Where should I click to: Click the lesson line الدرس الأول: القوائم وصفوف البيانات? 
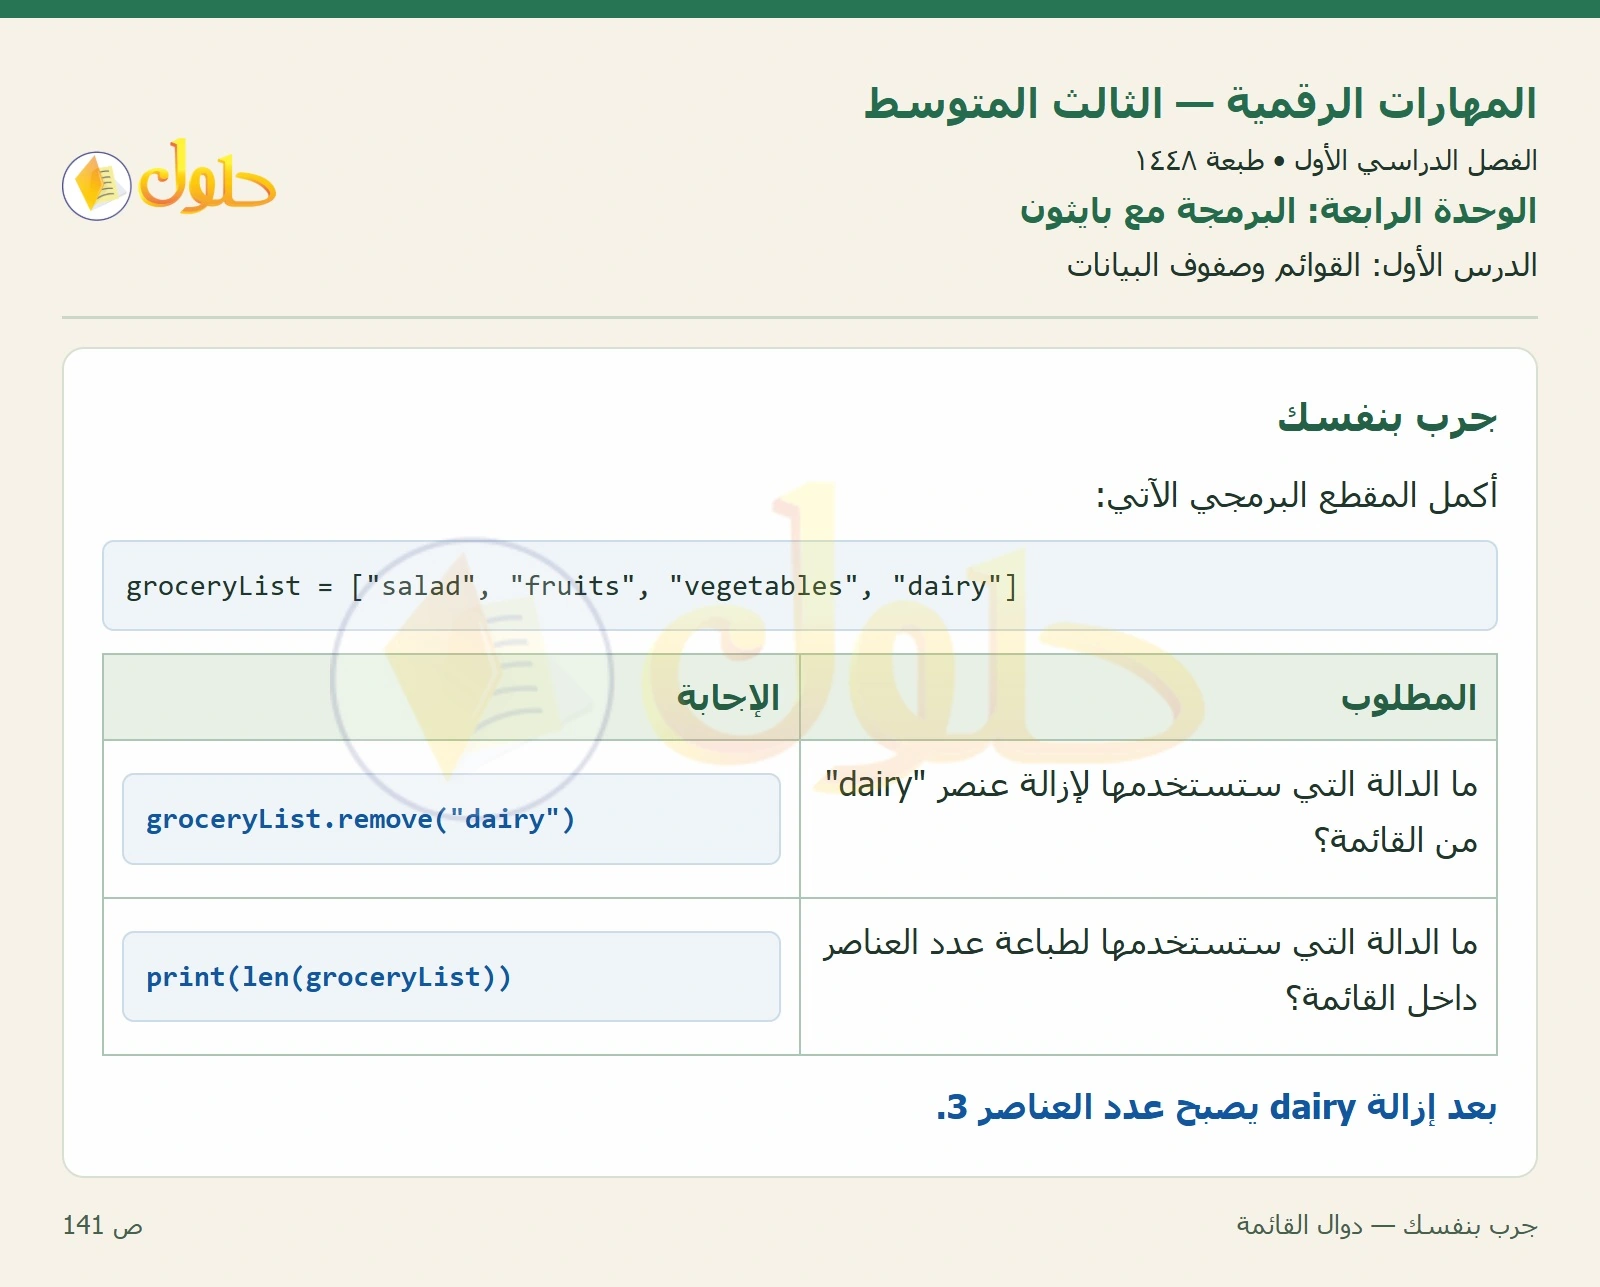(x=1302, y=265)
